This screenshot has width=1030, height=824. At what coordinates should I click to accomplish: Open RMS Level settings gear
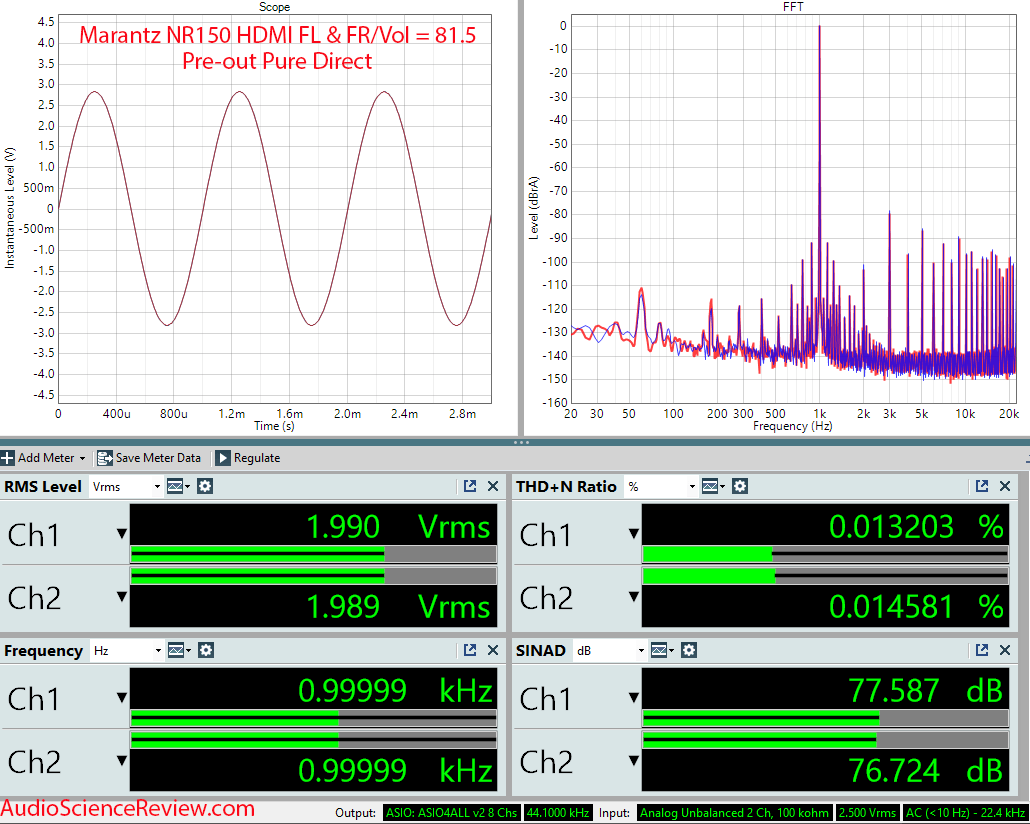coord(205,486)
